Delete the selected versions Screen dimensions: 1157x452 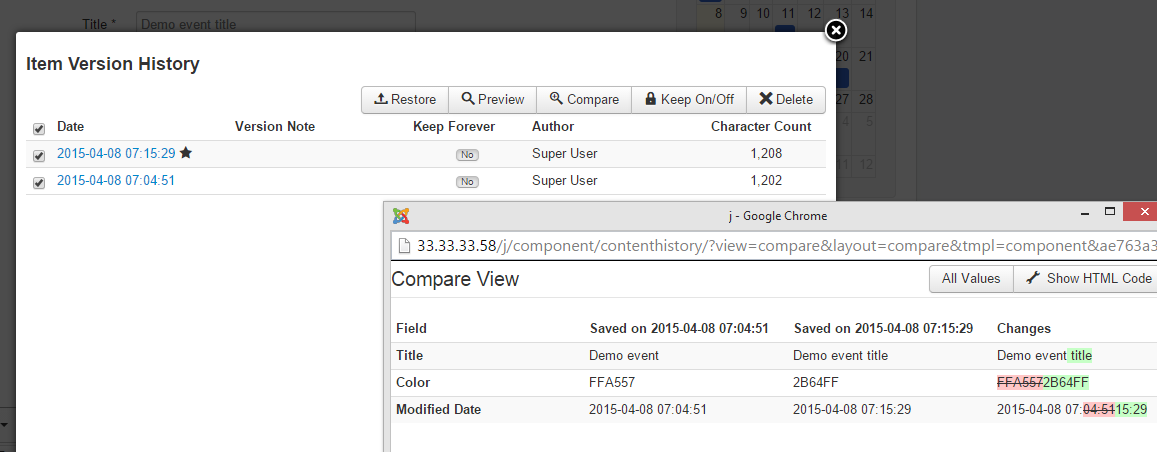tap(786, 99)
